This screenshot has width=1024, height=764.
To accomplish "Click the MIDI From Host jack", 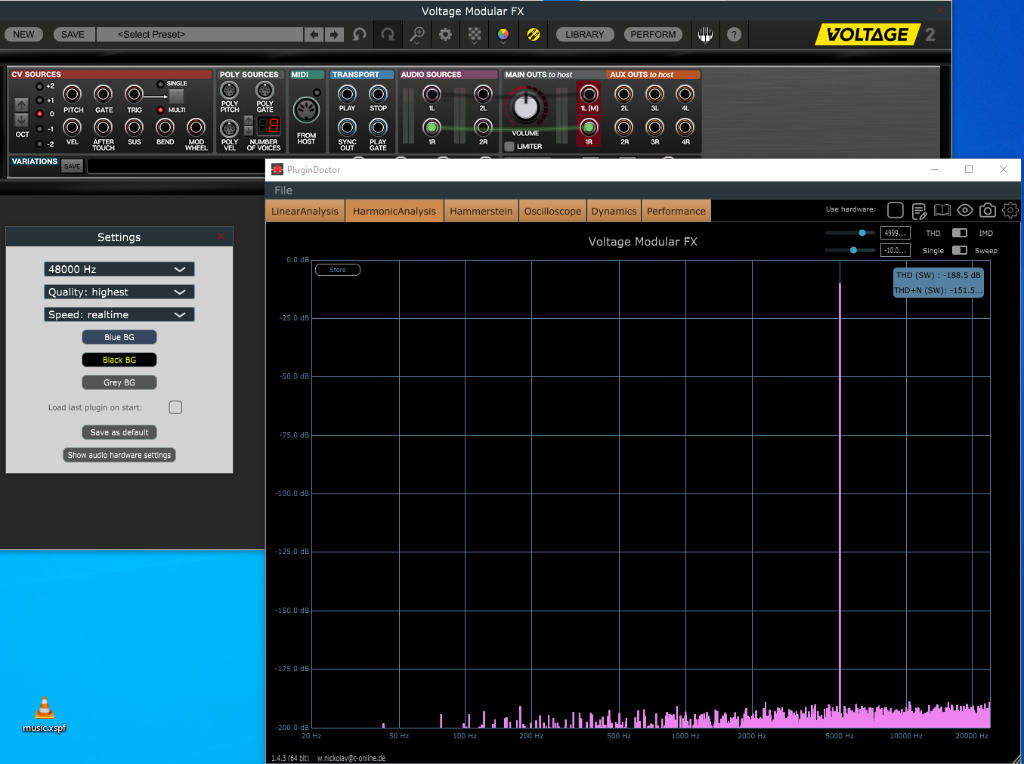I will (306, 110).
